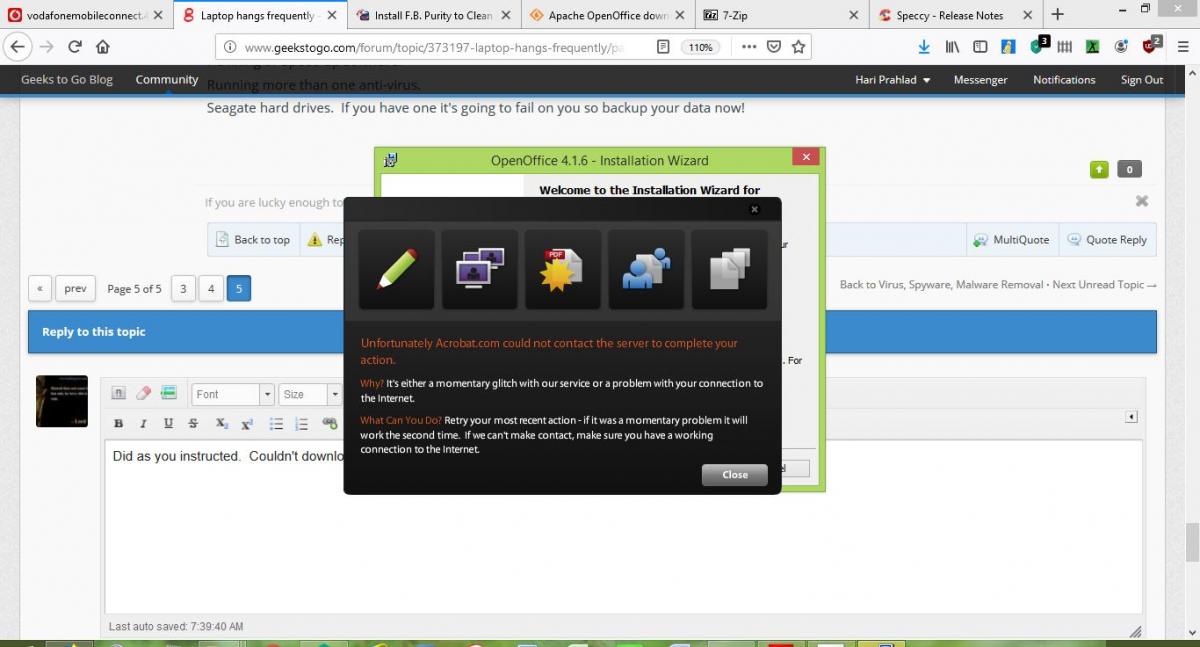Go to page 3 of the topic

point(182,289)
